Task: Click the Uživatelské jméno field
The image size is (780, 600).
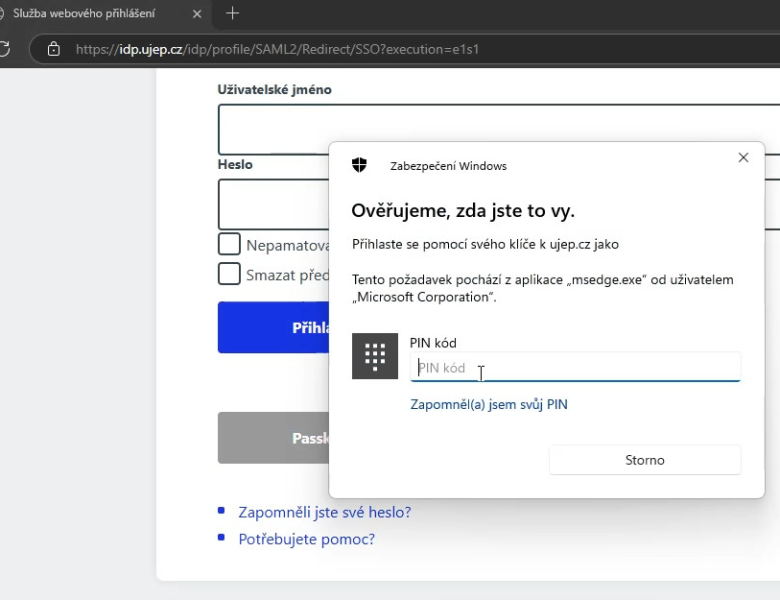Action: (272, 129)
